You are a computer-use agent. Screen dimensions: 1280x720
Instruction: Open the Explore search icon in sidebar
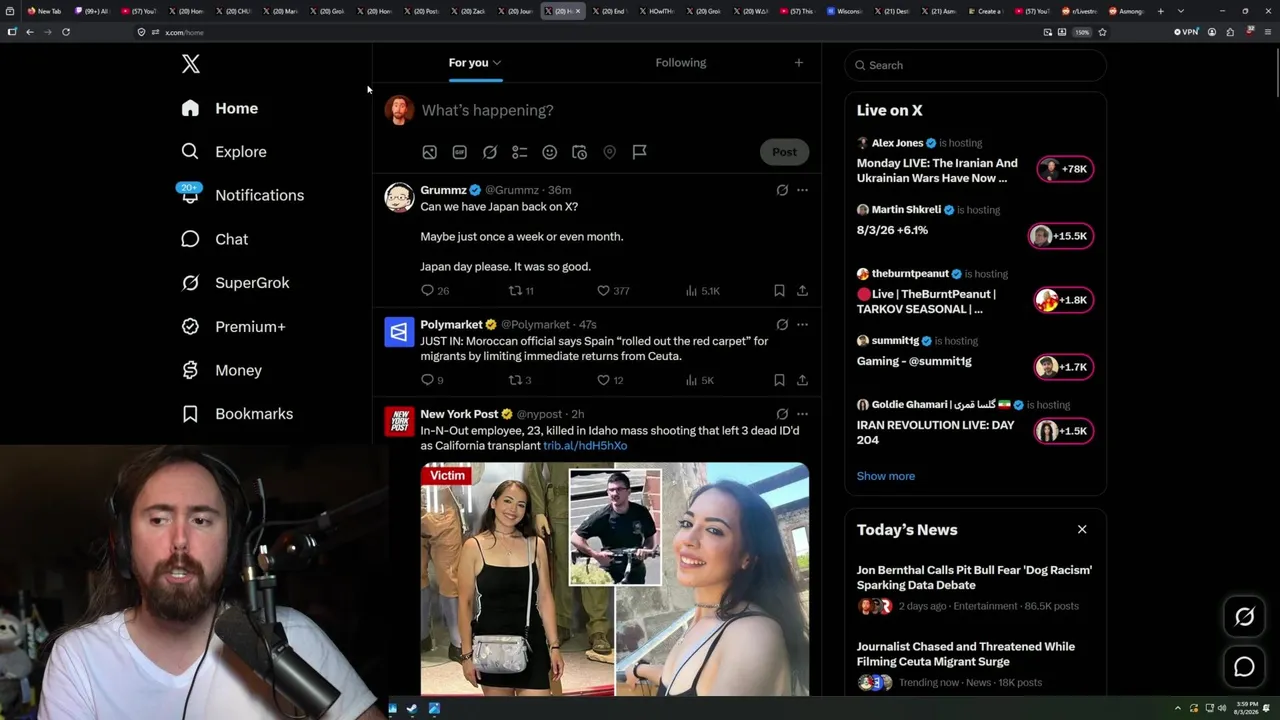tap(190, 152)
